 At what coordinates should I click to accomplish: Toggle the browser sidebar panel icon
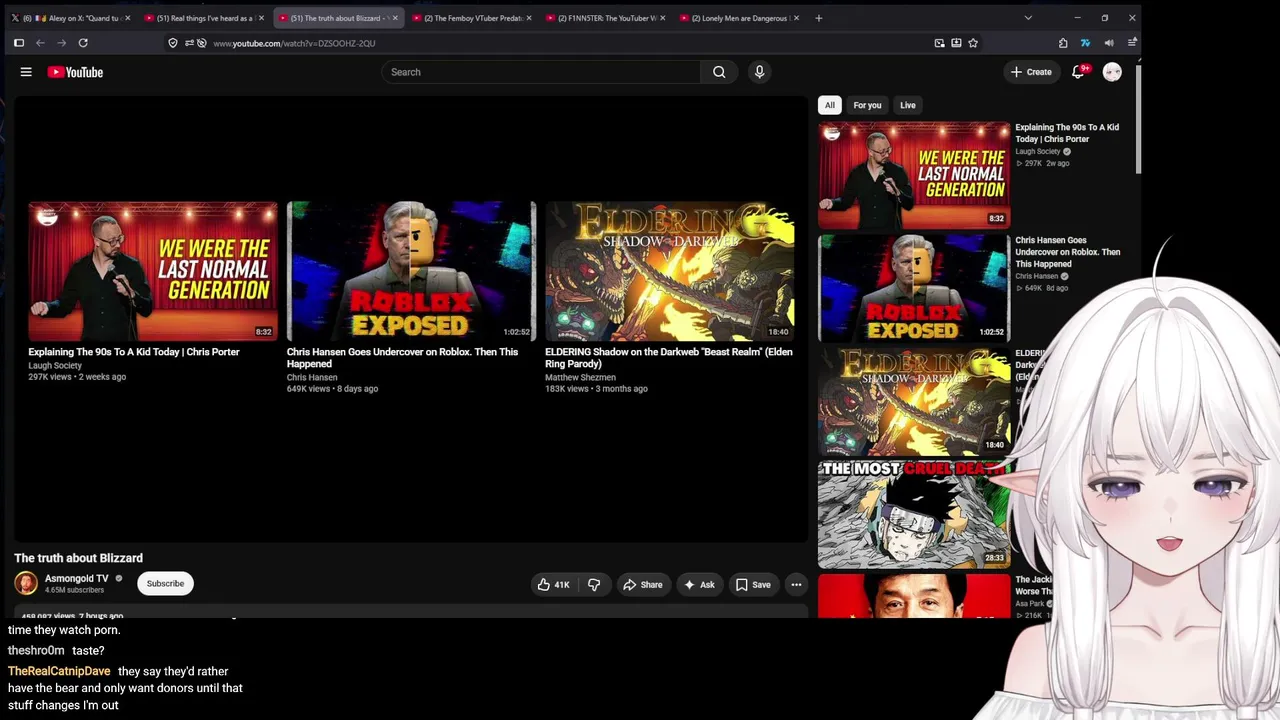point(18,43)
